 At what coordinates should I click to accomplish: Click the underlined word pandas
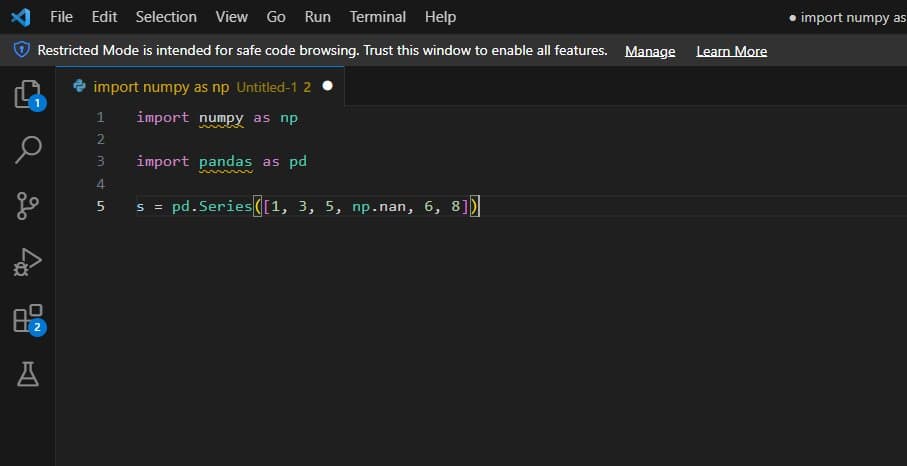tap(226, 162)
